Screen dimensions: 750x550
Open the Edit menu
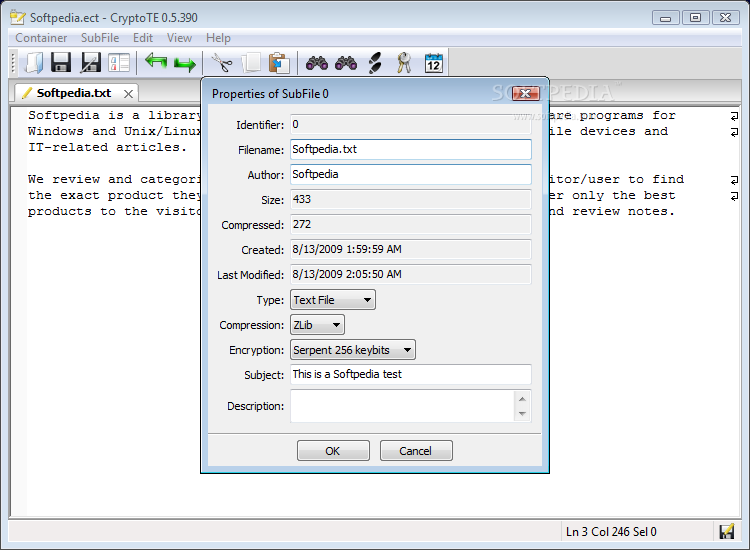[x=143, y=38]
